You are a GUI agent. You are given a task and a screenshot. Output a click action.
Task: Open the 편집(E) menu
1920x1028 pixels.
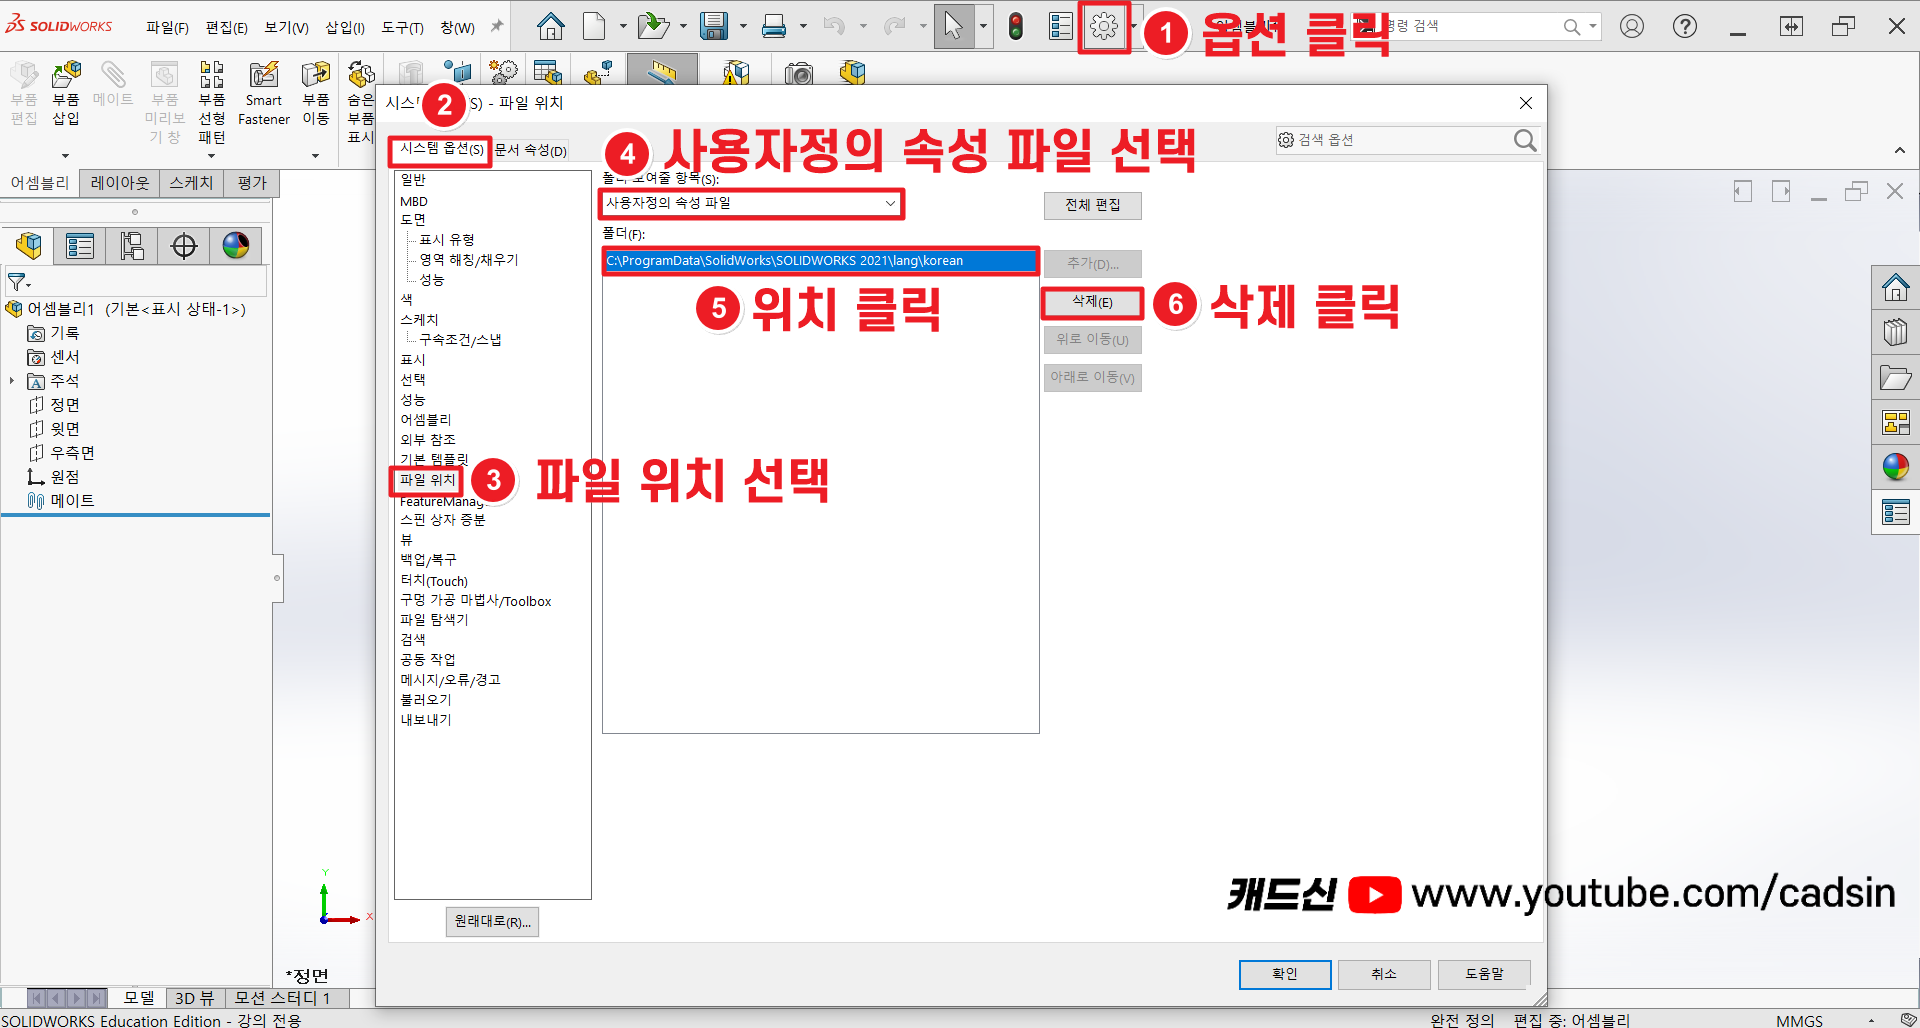click(x=227, y=28)
